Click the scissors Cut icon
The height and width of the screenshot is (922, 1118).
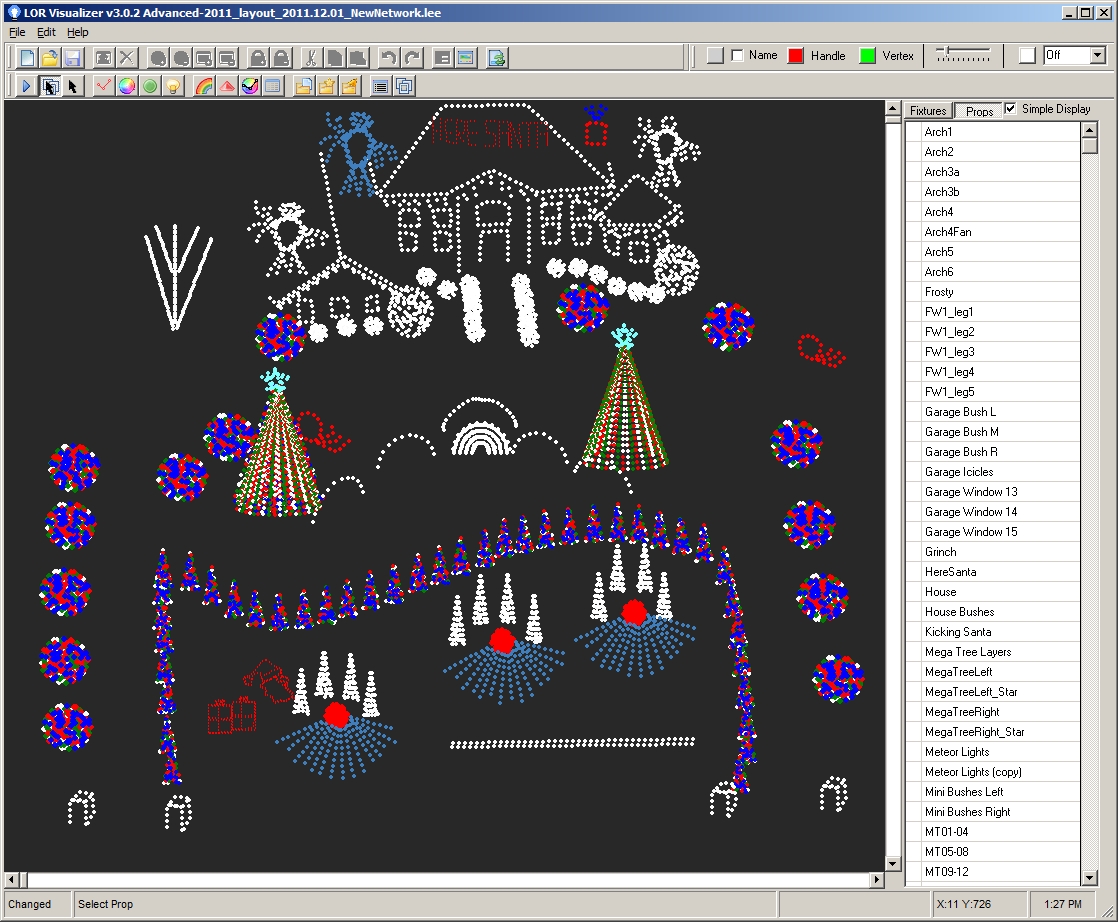(x=310, y=57)
